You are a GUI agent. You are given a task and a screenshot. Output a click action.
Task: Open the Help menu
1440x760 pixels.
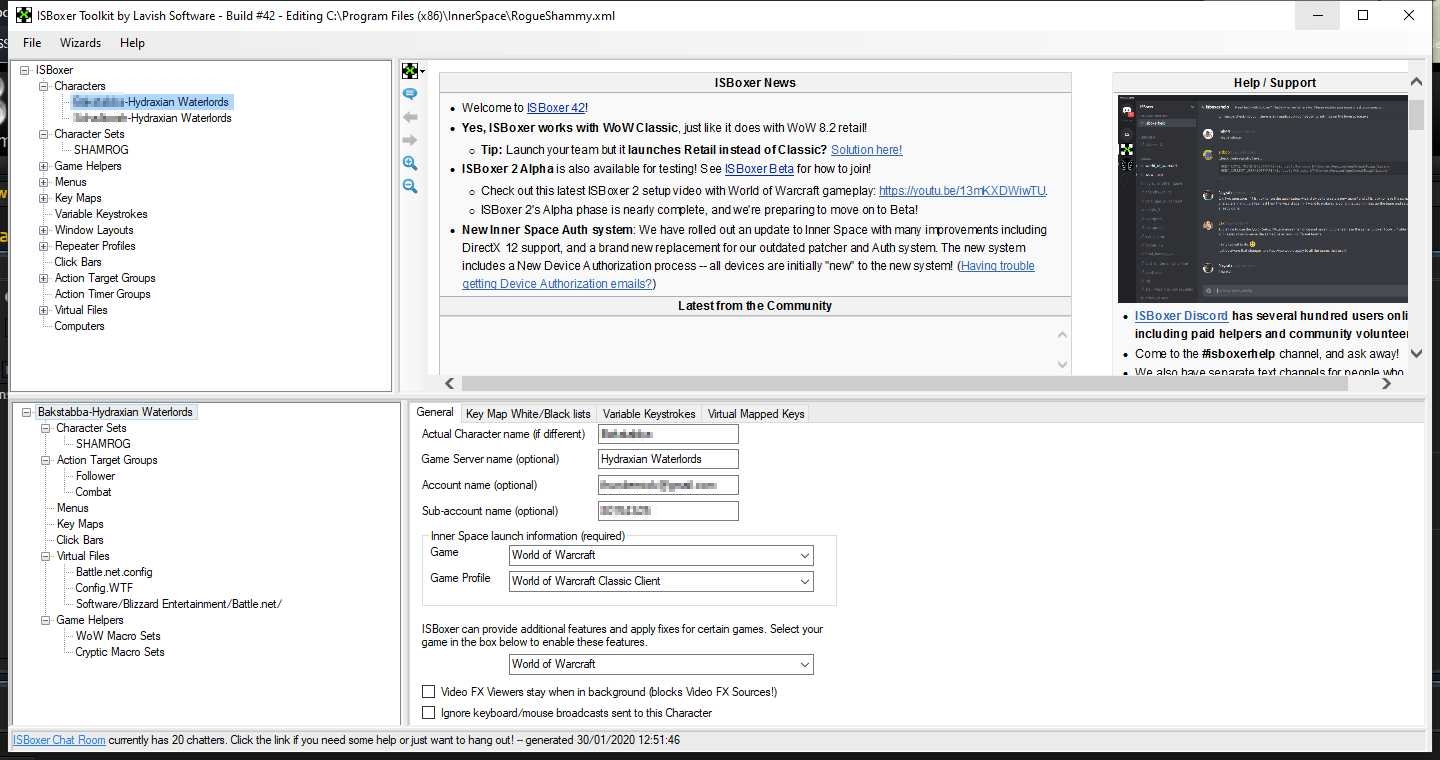coord(132,43)
